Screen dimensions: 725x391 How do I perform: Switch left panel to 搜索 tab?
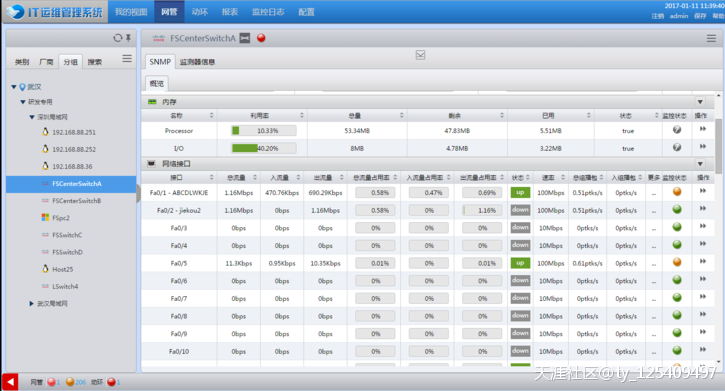click(95, 62)
